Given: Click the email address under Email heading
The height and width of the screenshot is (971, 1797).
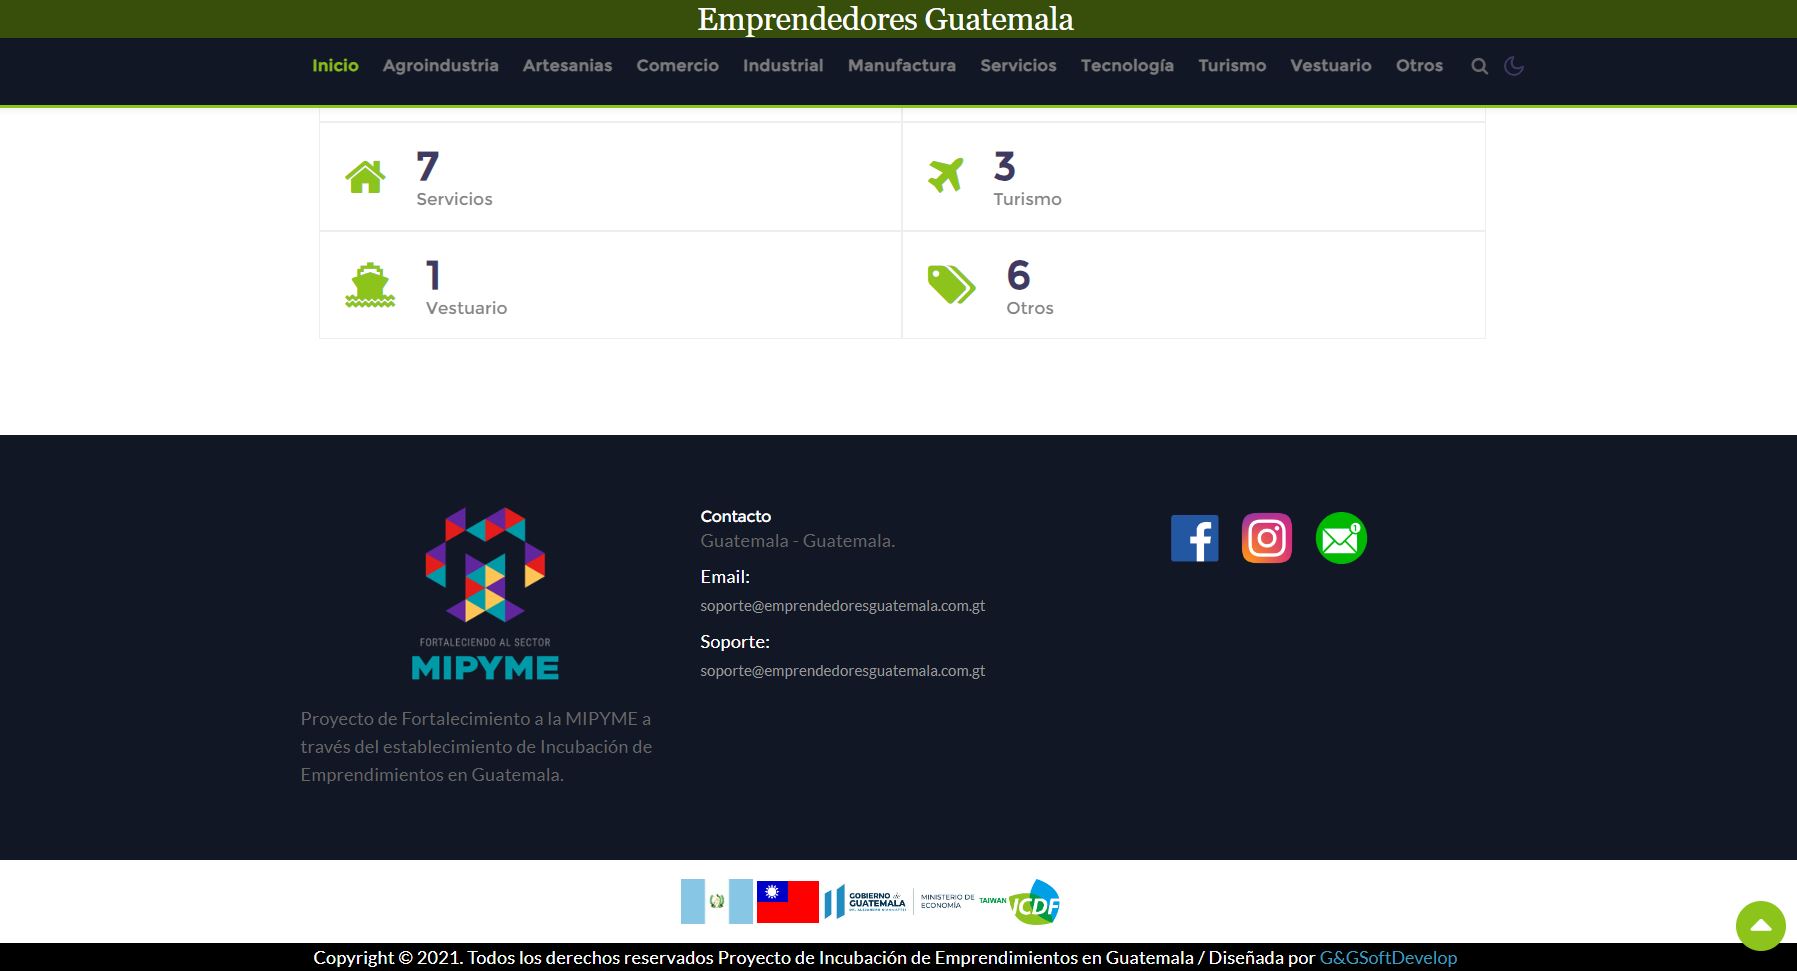Looking at the screenshot, I should coord(842,606).
